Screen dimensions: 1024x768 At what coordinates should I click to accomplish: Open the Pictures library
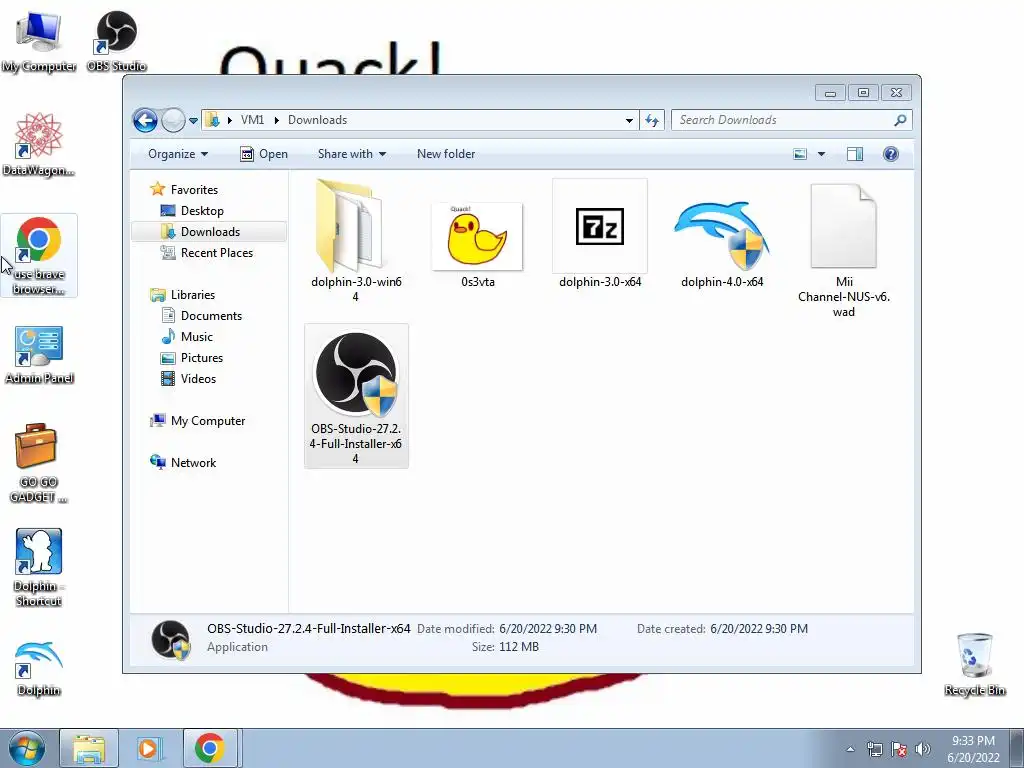click(x=202, y=358)
